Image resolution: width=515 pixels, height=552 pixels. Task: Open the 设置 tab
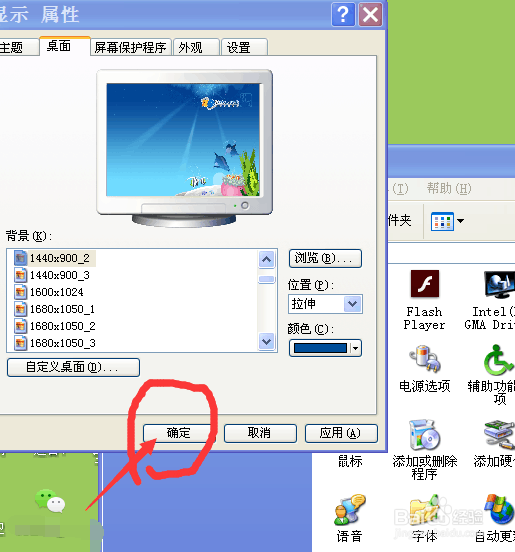coord(244,47)
